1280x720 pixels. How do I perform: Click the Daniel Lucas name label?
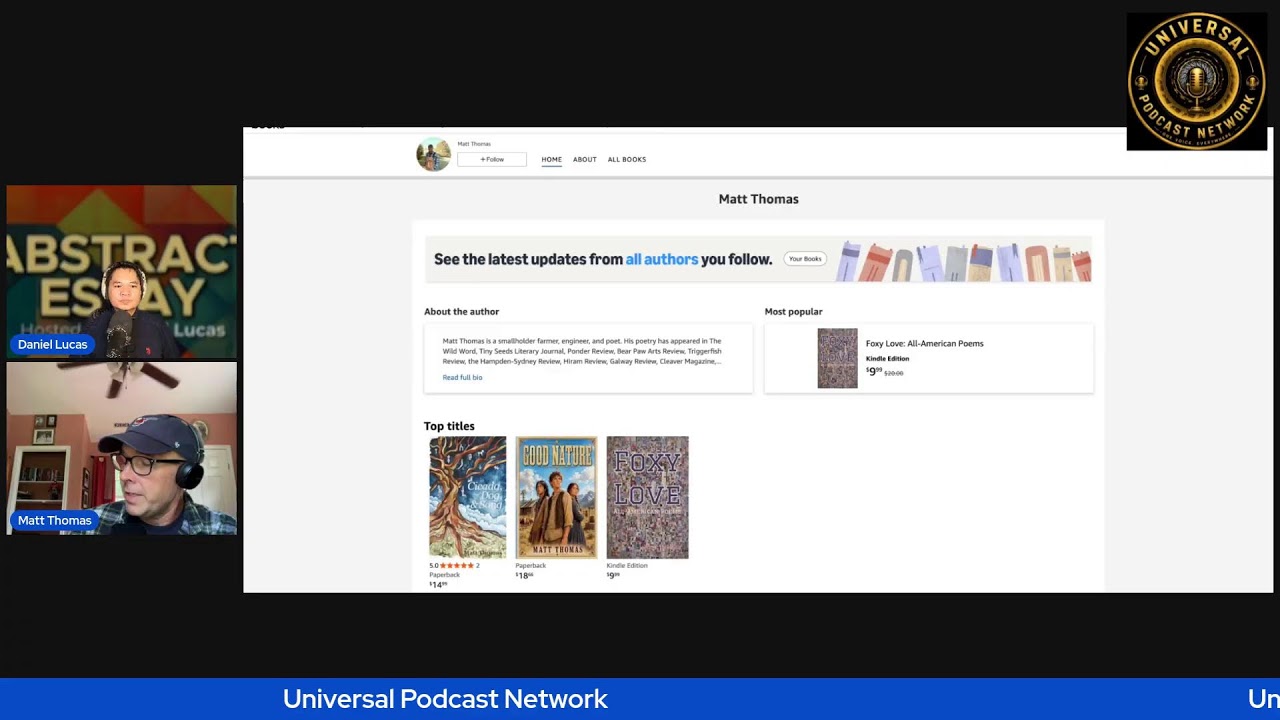pos(53,344)
